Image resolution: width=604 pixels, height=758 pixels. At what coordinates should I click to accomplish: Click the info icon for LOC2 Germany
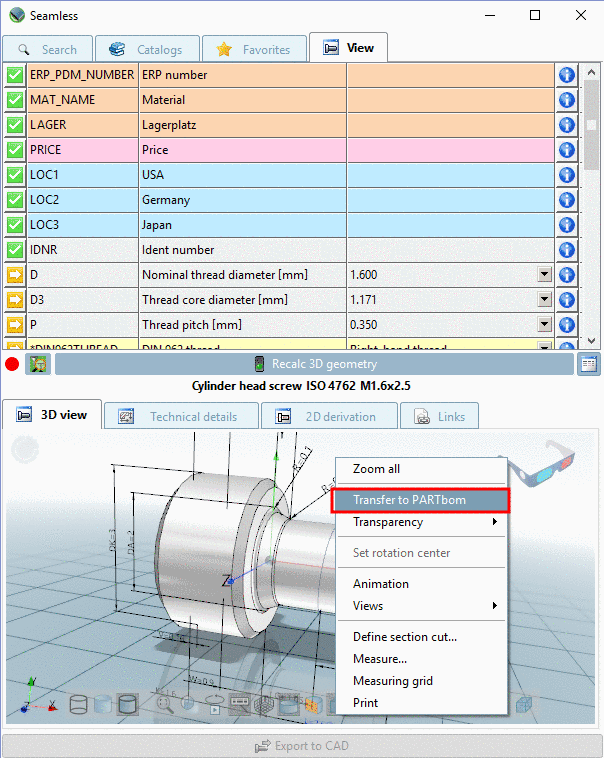pyautogui.click(x=566, y=200)
